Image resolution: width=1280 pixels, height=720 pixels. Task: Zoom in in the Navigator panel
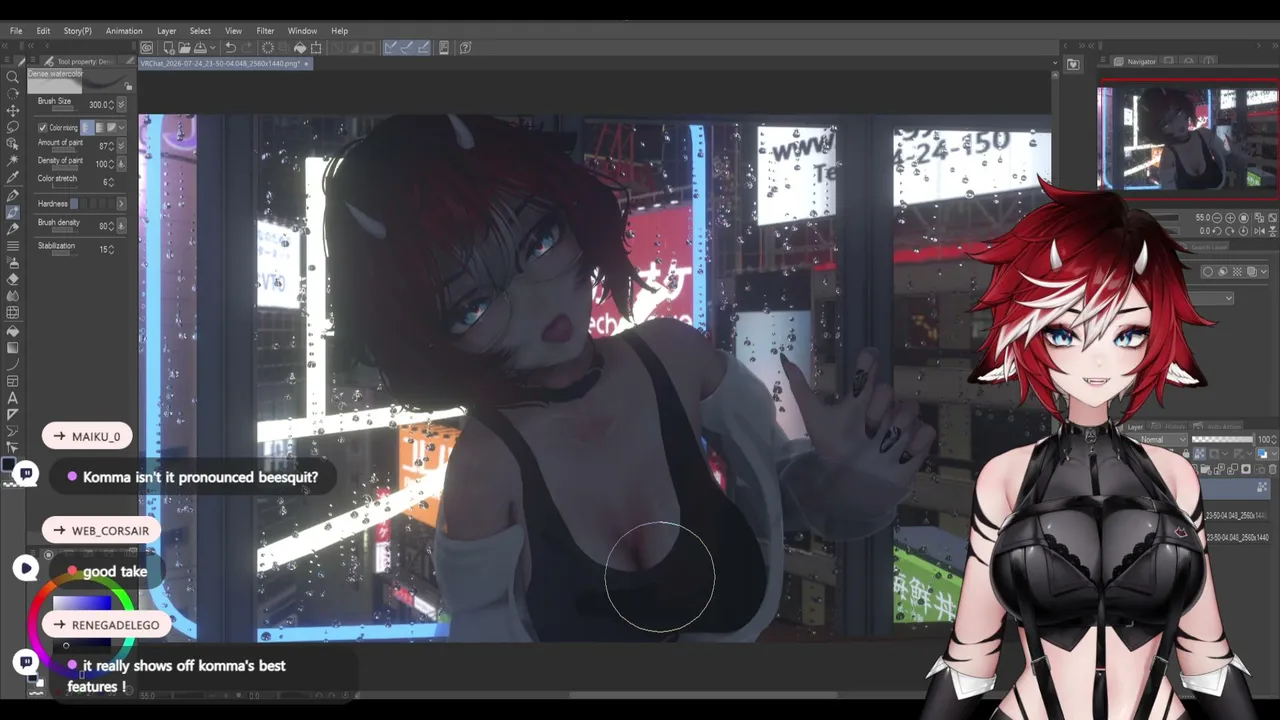(x=1231, y=217)
